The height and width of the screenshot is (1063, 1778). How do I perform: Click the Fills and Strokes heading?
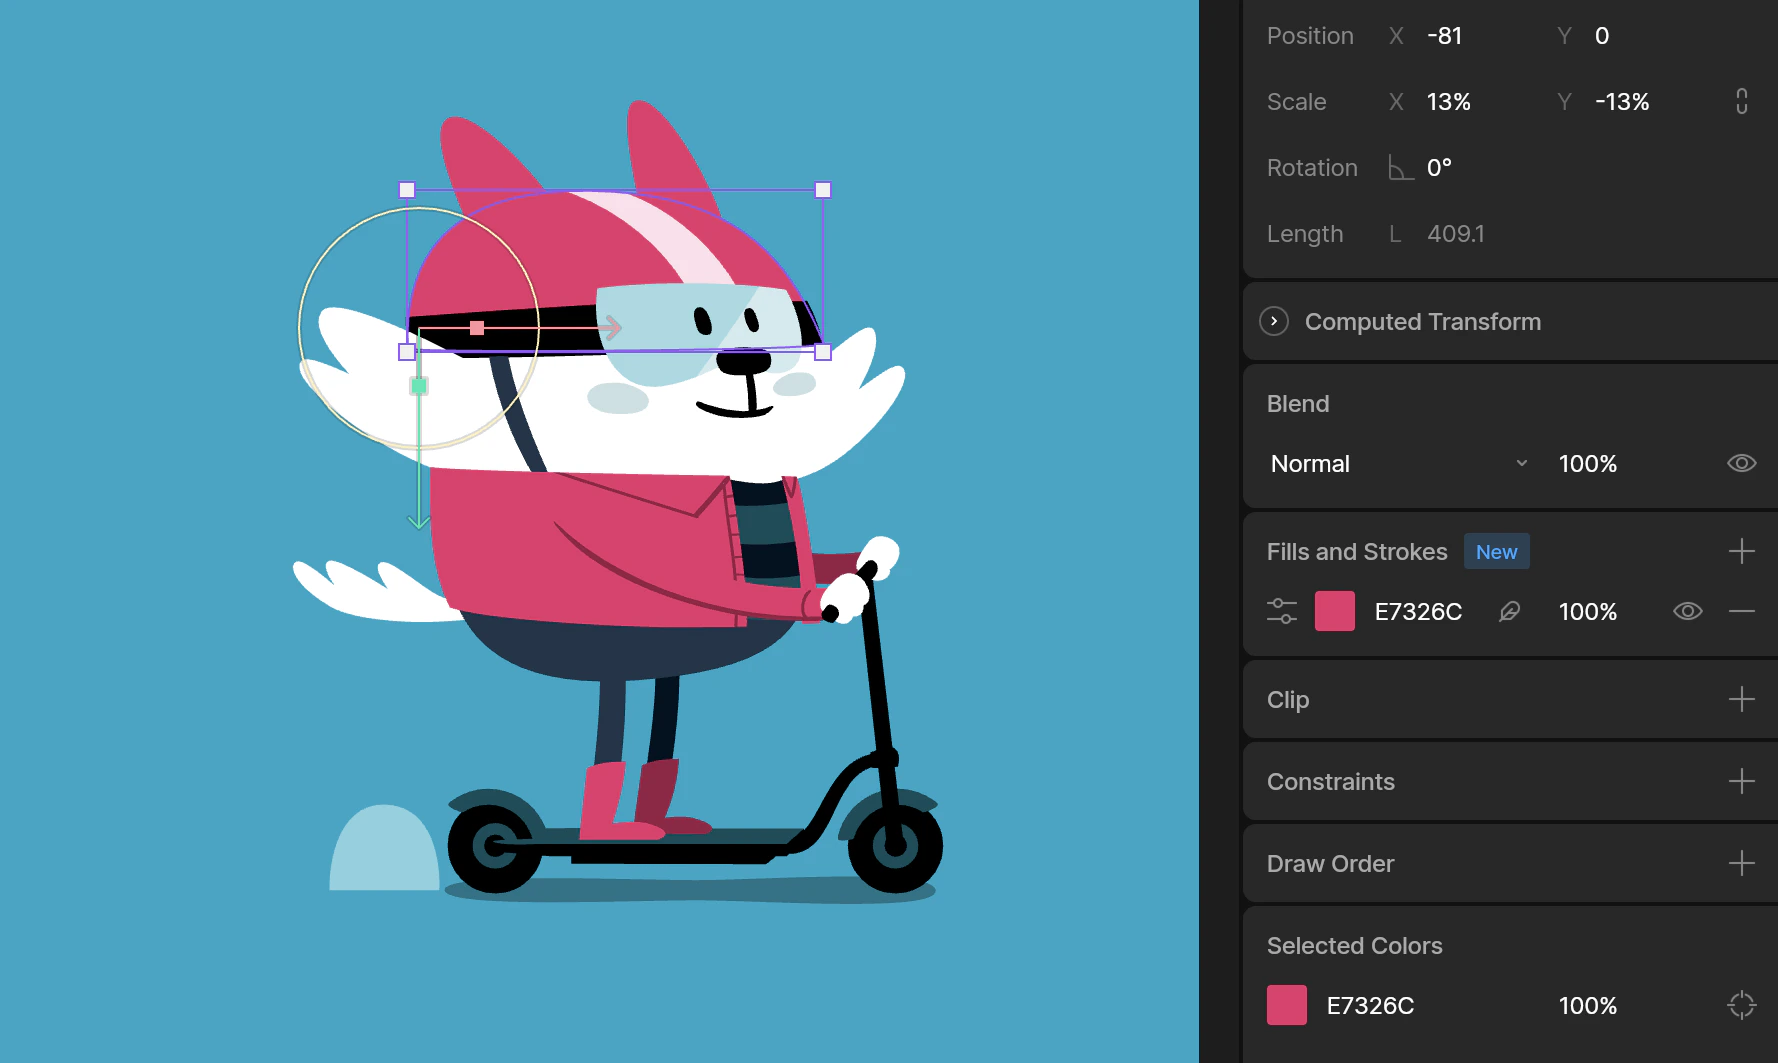[1356, 551]
